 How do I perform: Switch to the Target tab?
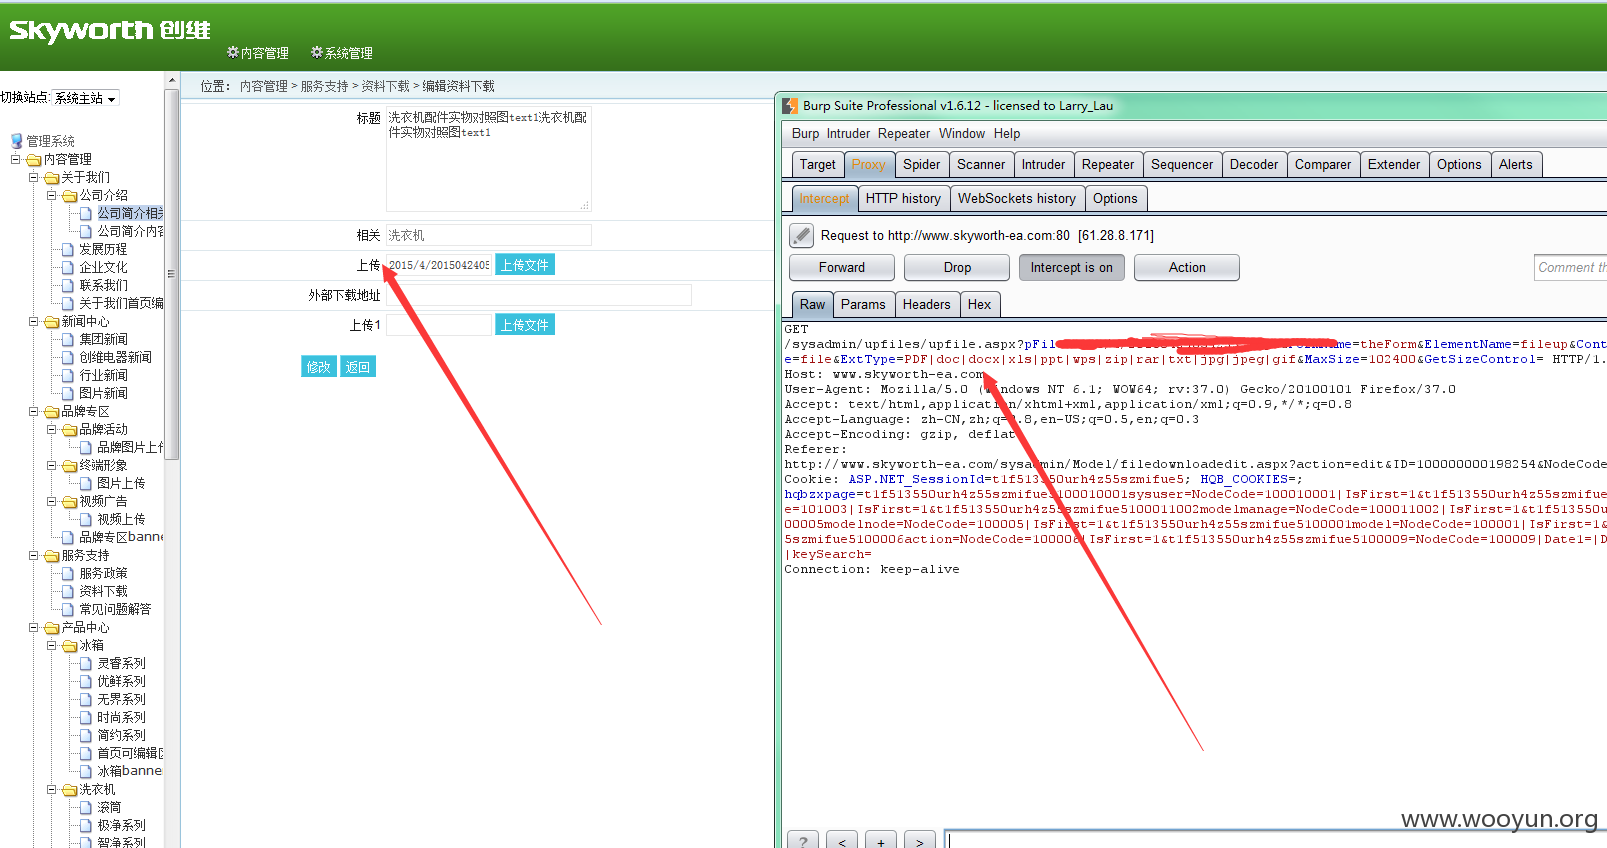point(817,165)
